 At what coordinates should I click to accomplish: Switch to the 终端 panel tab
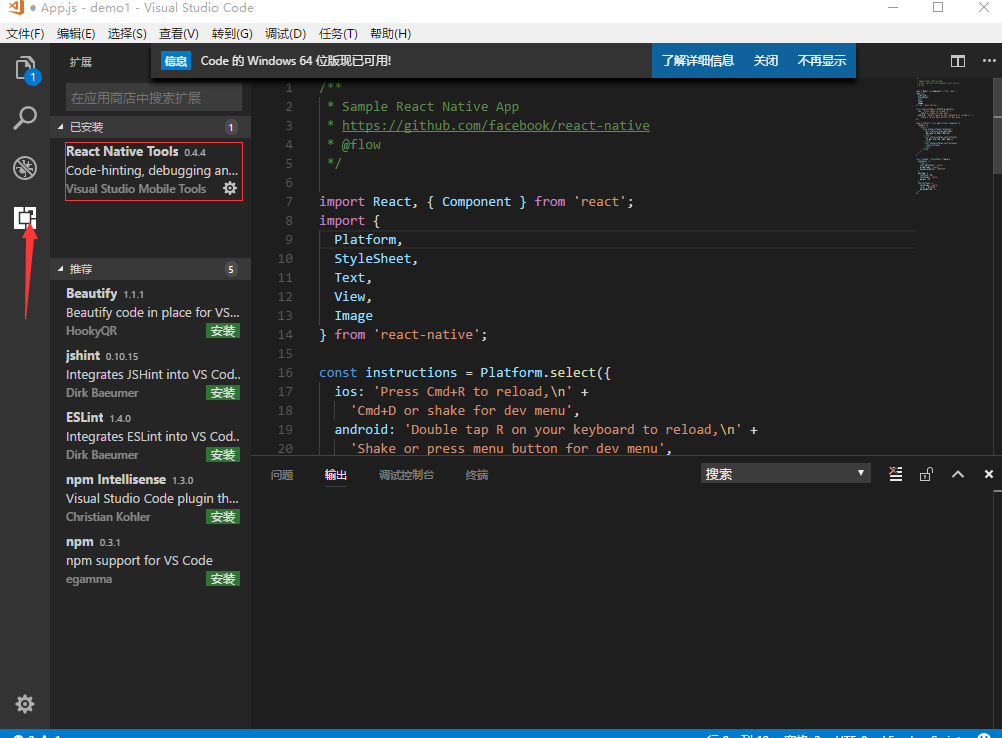pos(477,475)
